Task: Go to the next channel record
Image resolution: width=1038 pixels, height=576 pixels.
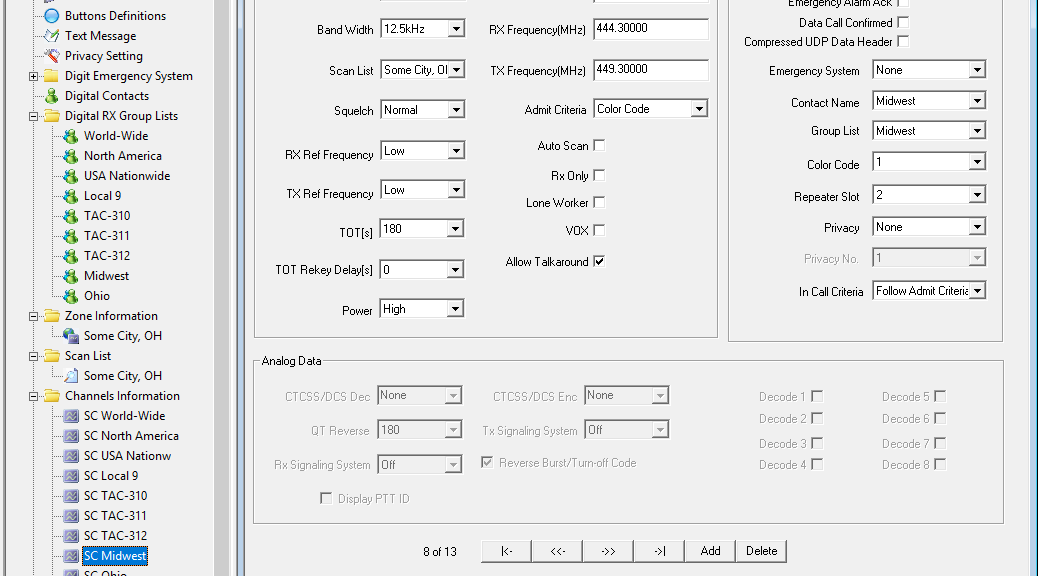Action: click(608, 550)
